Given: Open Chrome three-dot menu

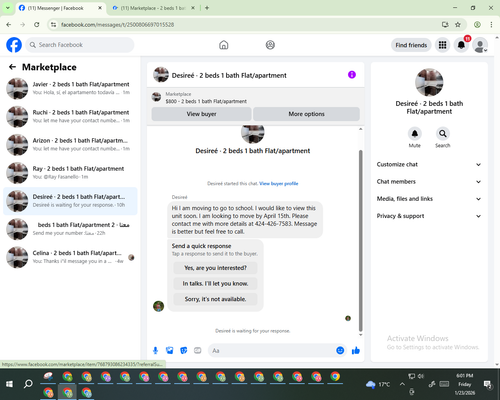Looking at the screenshot, I should tap(491, 25).
